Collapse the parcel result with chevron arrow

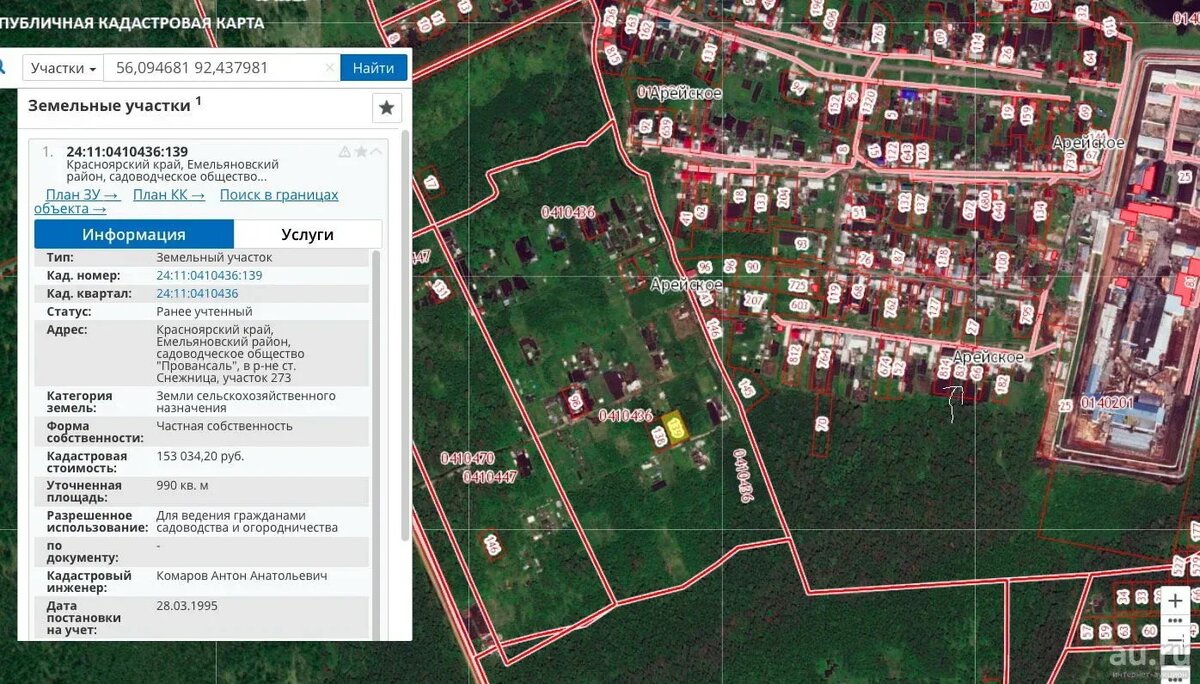[376, 152]
